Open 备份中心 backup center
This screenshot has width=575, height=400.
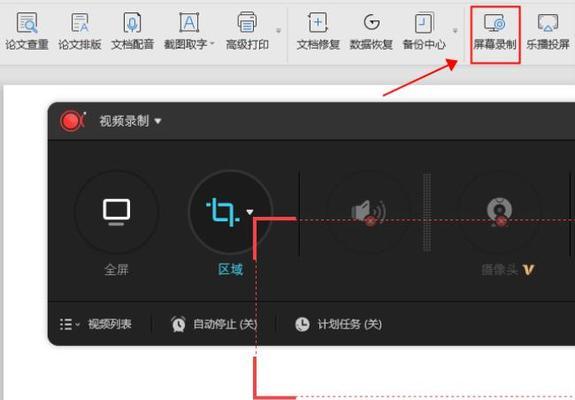click(x=424, y=31)
